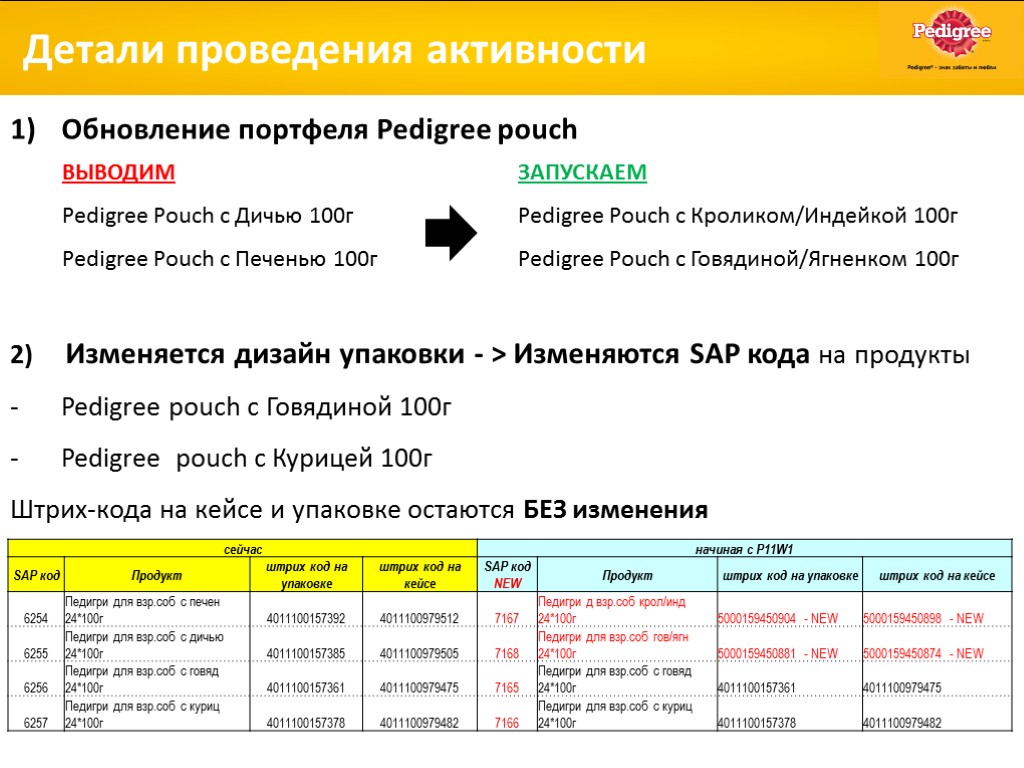Select 'Pedigree Pouch с Дичью 100г' line
Image resolution: width=1024 pixels, height=768 pixels.
point(208,216)
